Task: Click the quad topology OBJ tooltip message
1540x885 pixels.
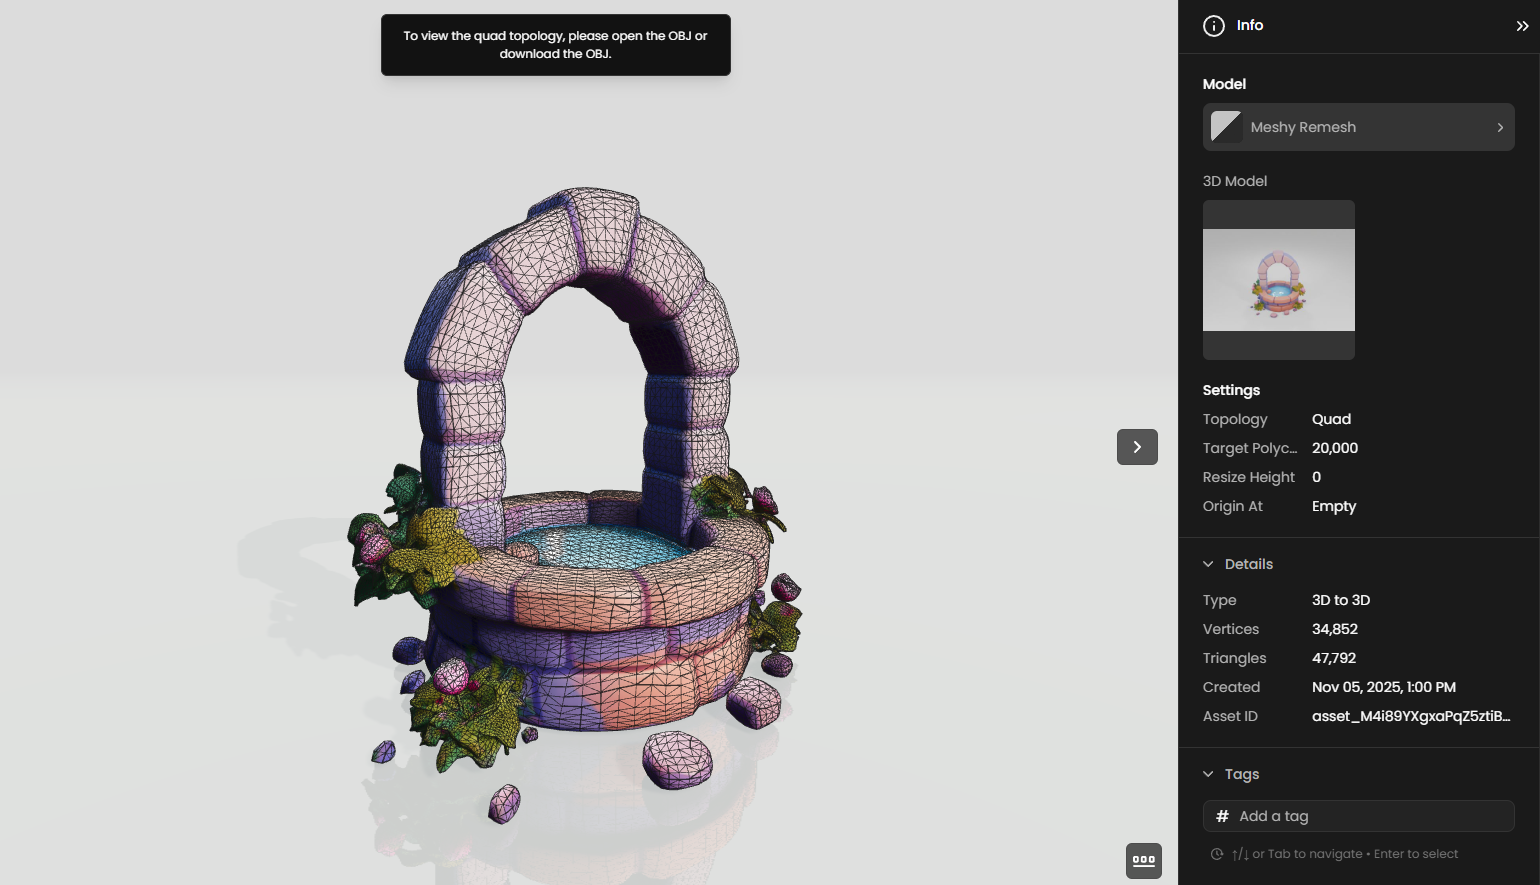Action: pyautogui.click(x=555, y=45)
